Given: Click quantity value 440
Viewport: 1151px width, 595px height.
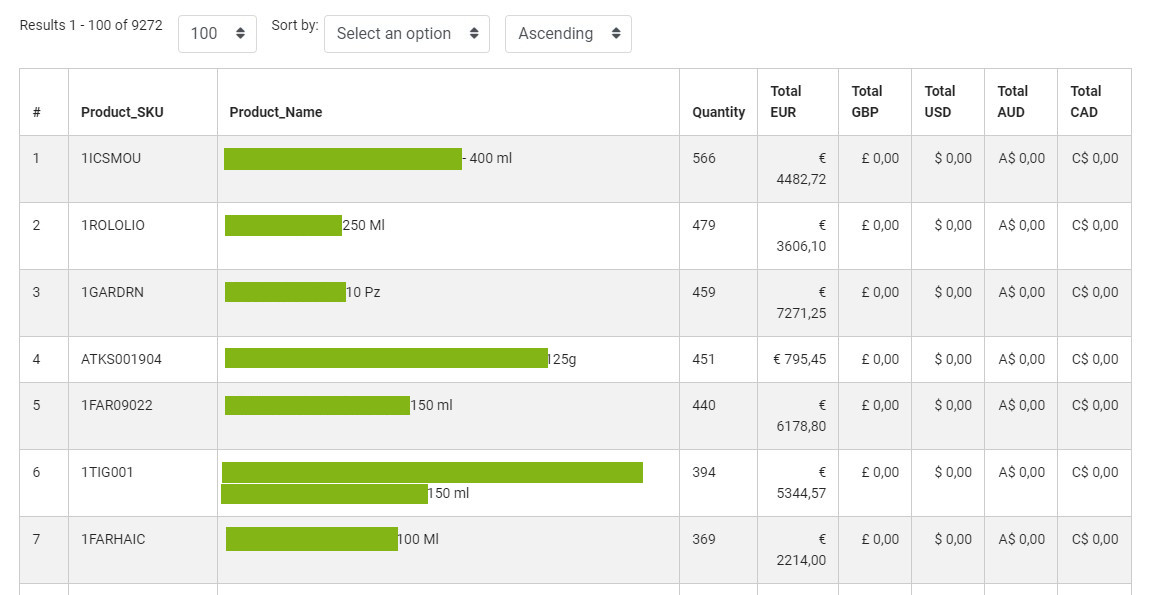Looking at the screenshot, I should point(704,405).
